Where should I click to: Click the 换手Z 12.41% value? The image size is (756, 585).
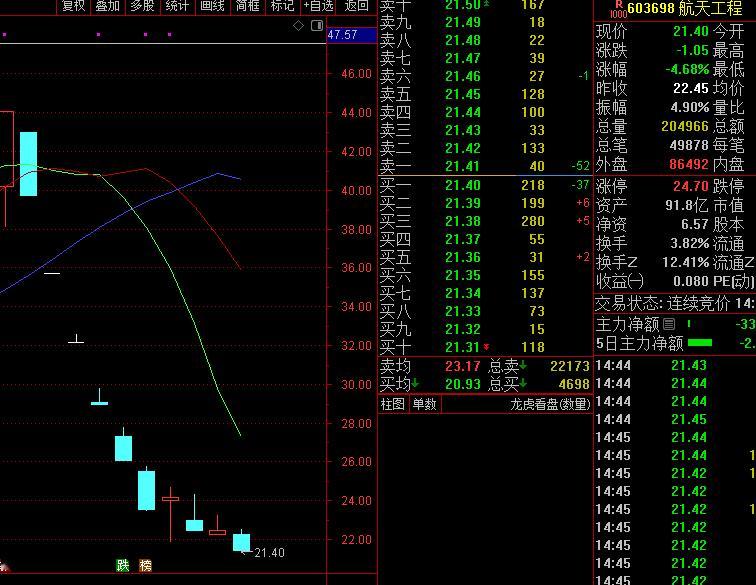pyautogui.click(x=685, y=262)
